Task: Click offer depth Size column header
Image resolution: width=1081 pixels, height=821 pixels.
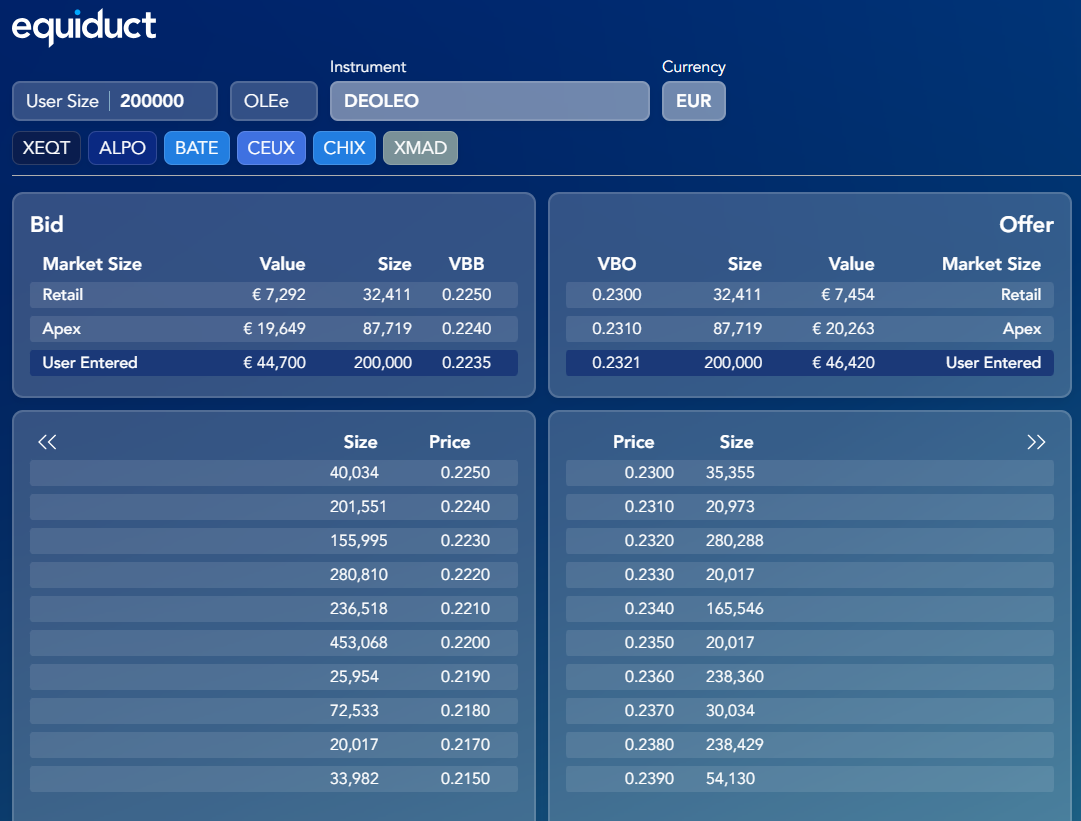Action: pos(736,442)
